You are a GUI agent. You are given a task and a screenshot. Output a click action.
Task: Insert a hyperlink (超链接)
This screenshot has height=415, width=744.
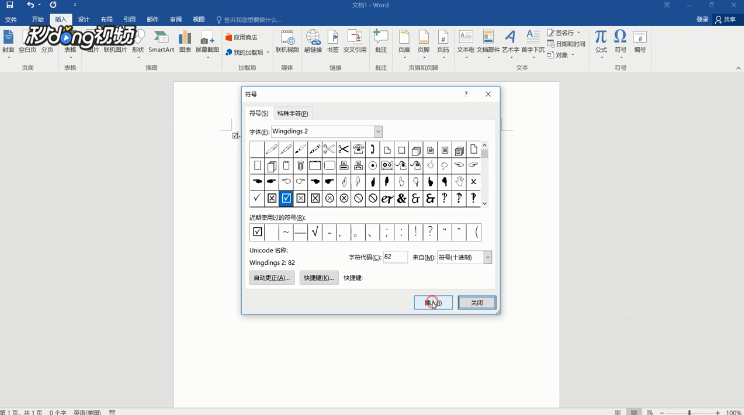(313, 42)
